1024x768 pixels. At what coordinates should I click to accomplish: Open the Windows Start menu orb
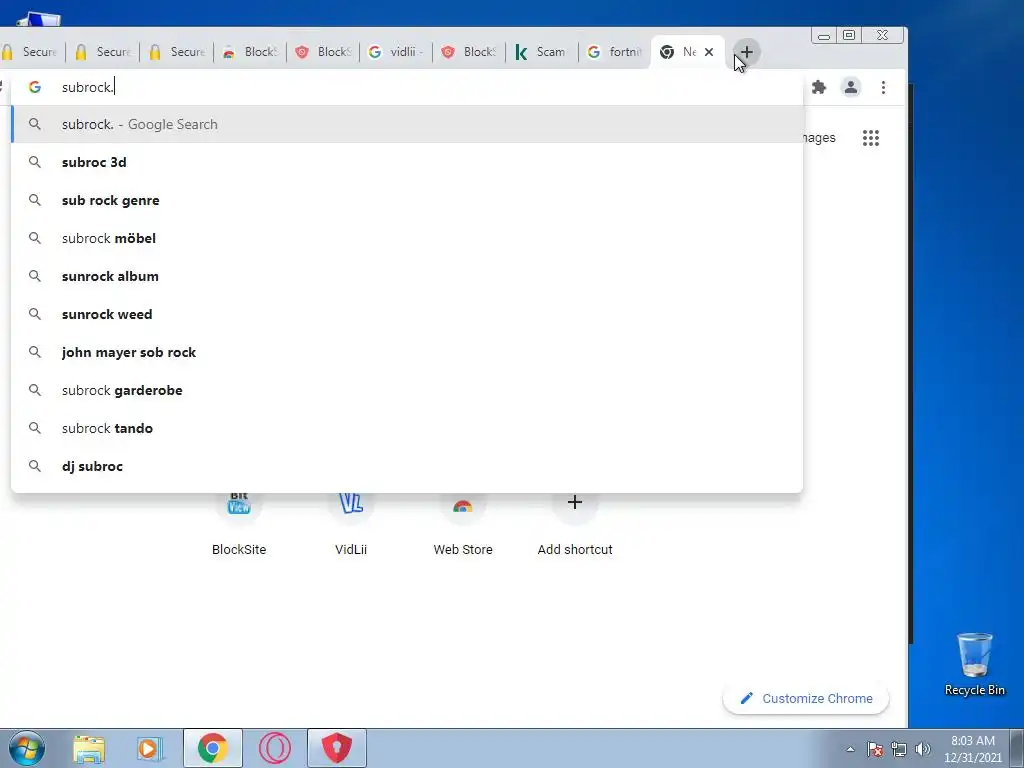[x=27, y=748]
